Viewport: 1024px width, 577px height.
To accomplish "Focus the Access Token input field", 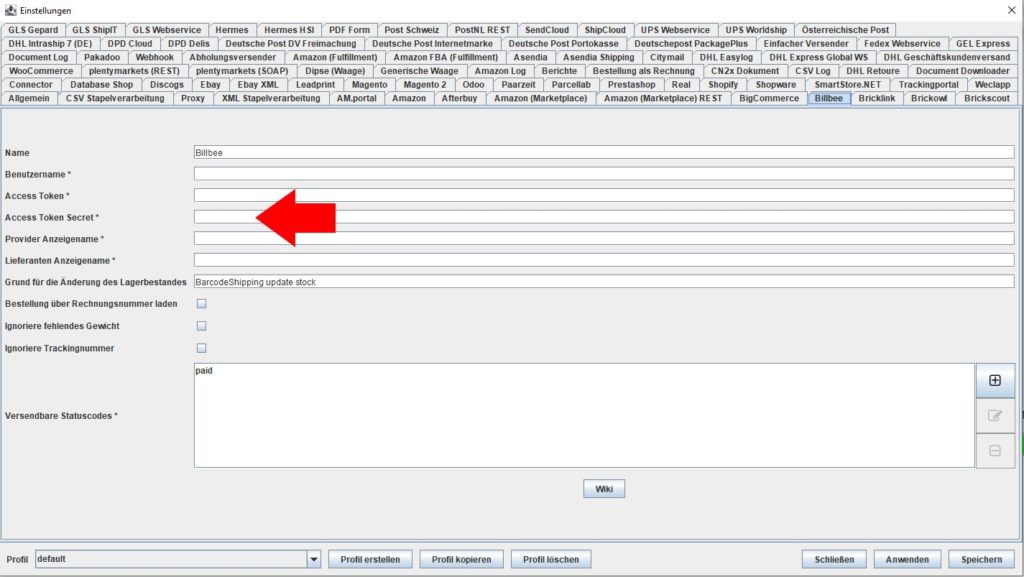I will point(604,196).
